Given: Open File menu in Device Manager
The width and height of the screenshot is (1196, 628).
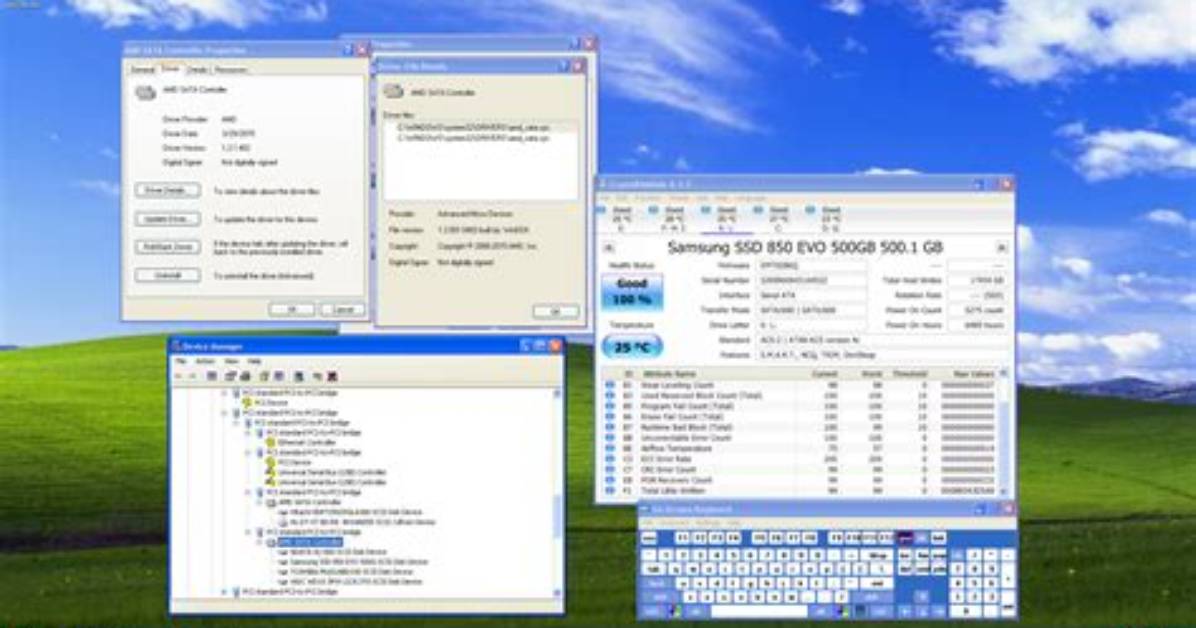Looking at the screenshot, I should tap(181, 361).
